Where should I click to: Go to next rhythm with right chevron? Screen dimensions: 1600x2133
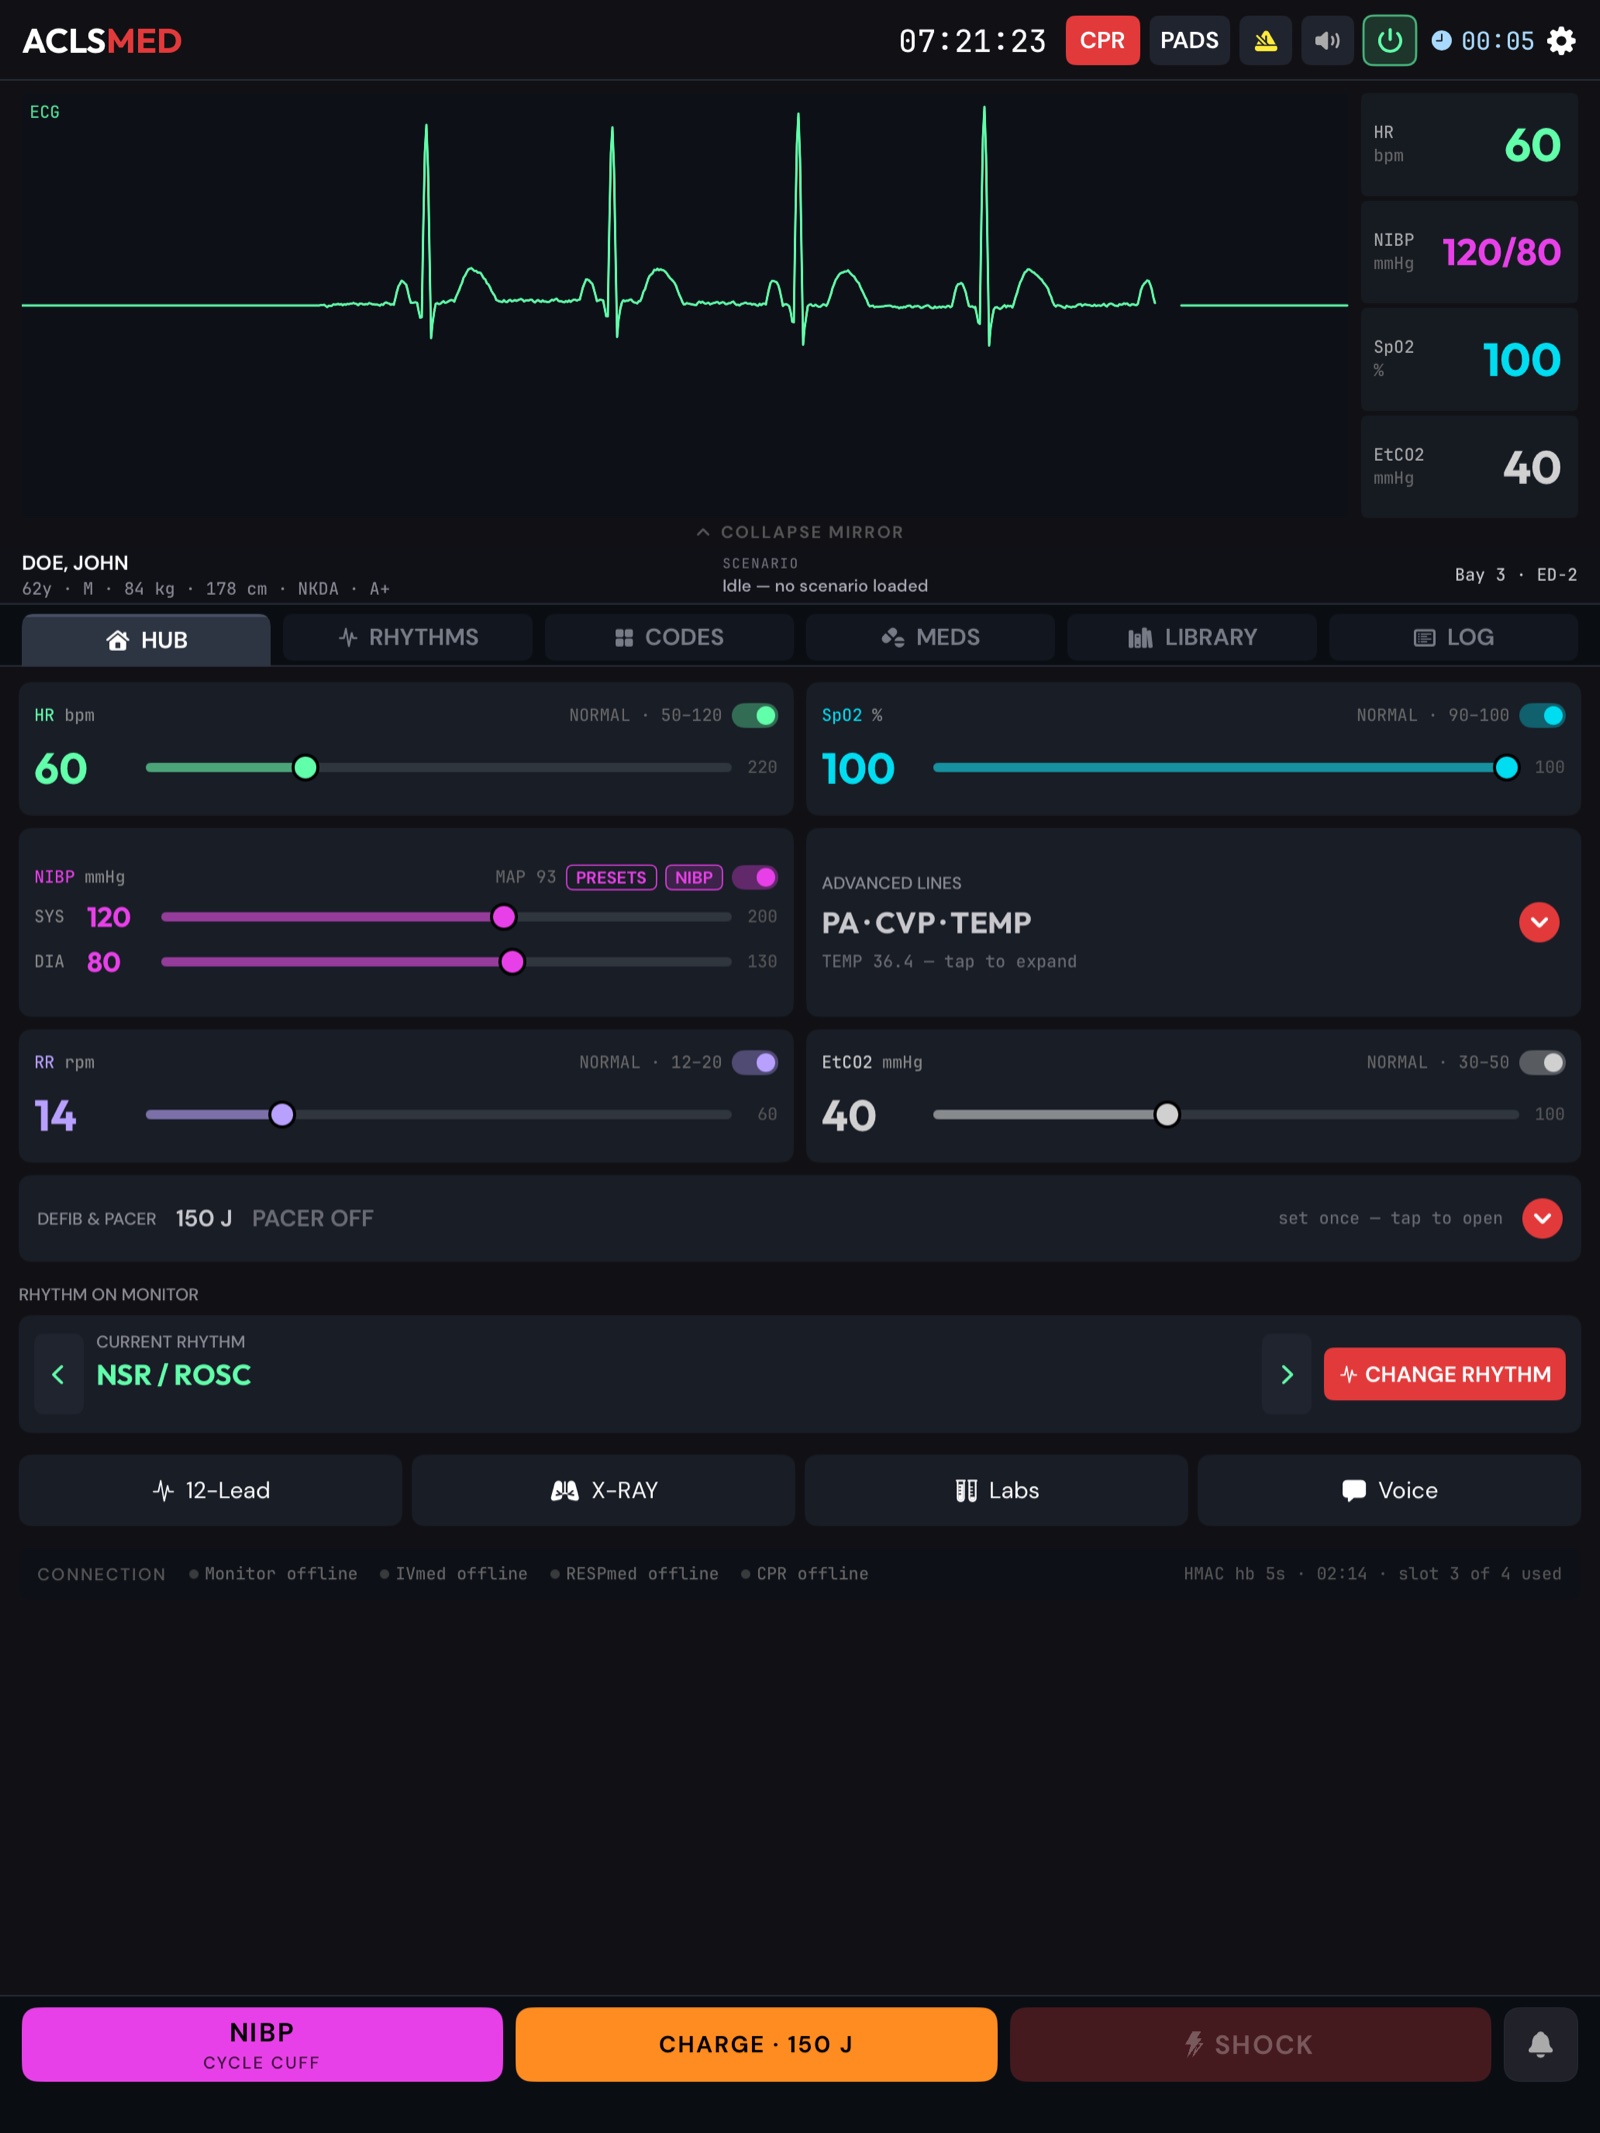coord(1286,1374)
